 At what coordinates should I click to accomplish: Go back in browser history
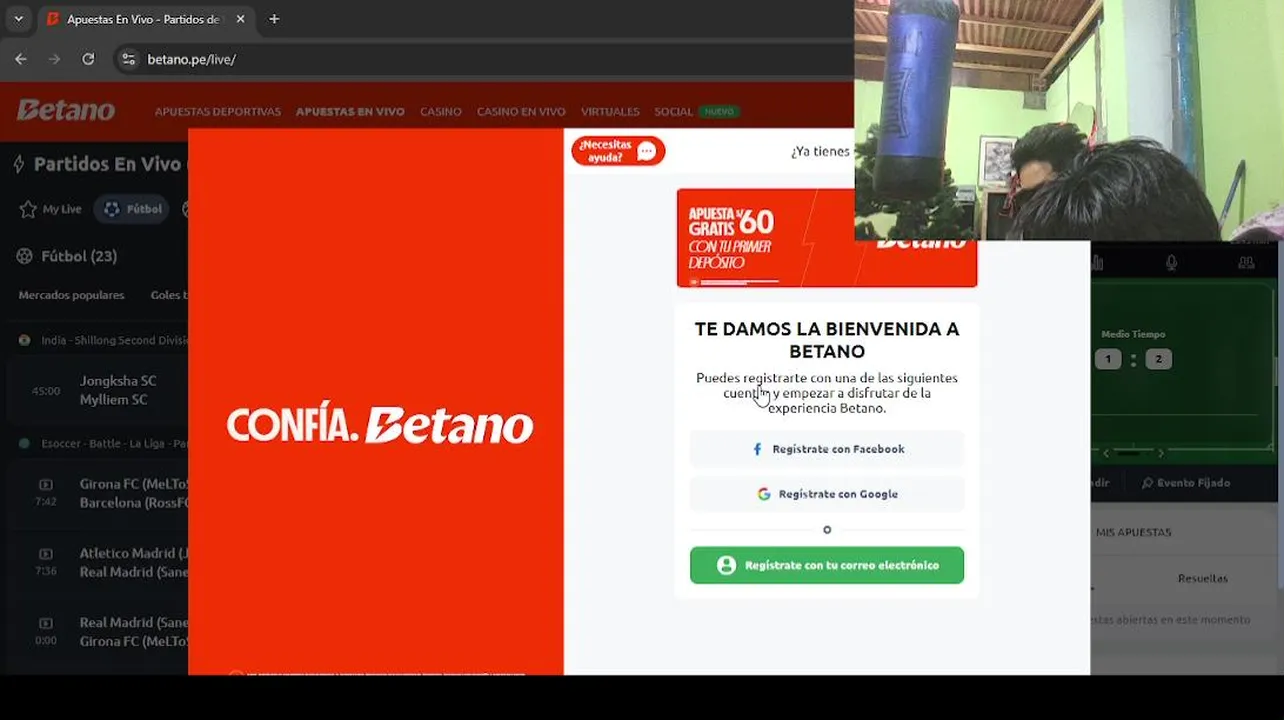[21, 59]
